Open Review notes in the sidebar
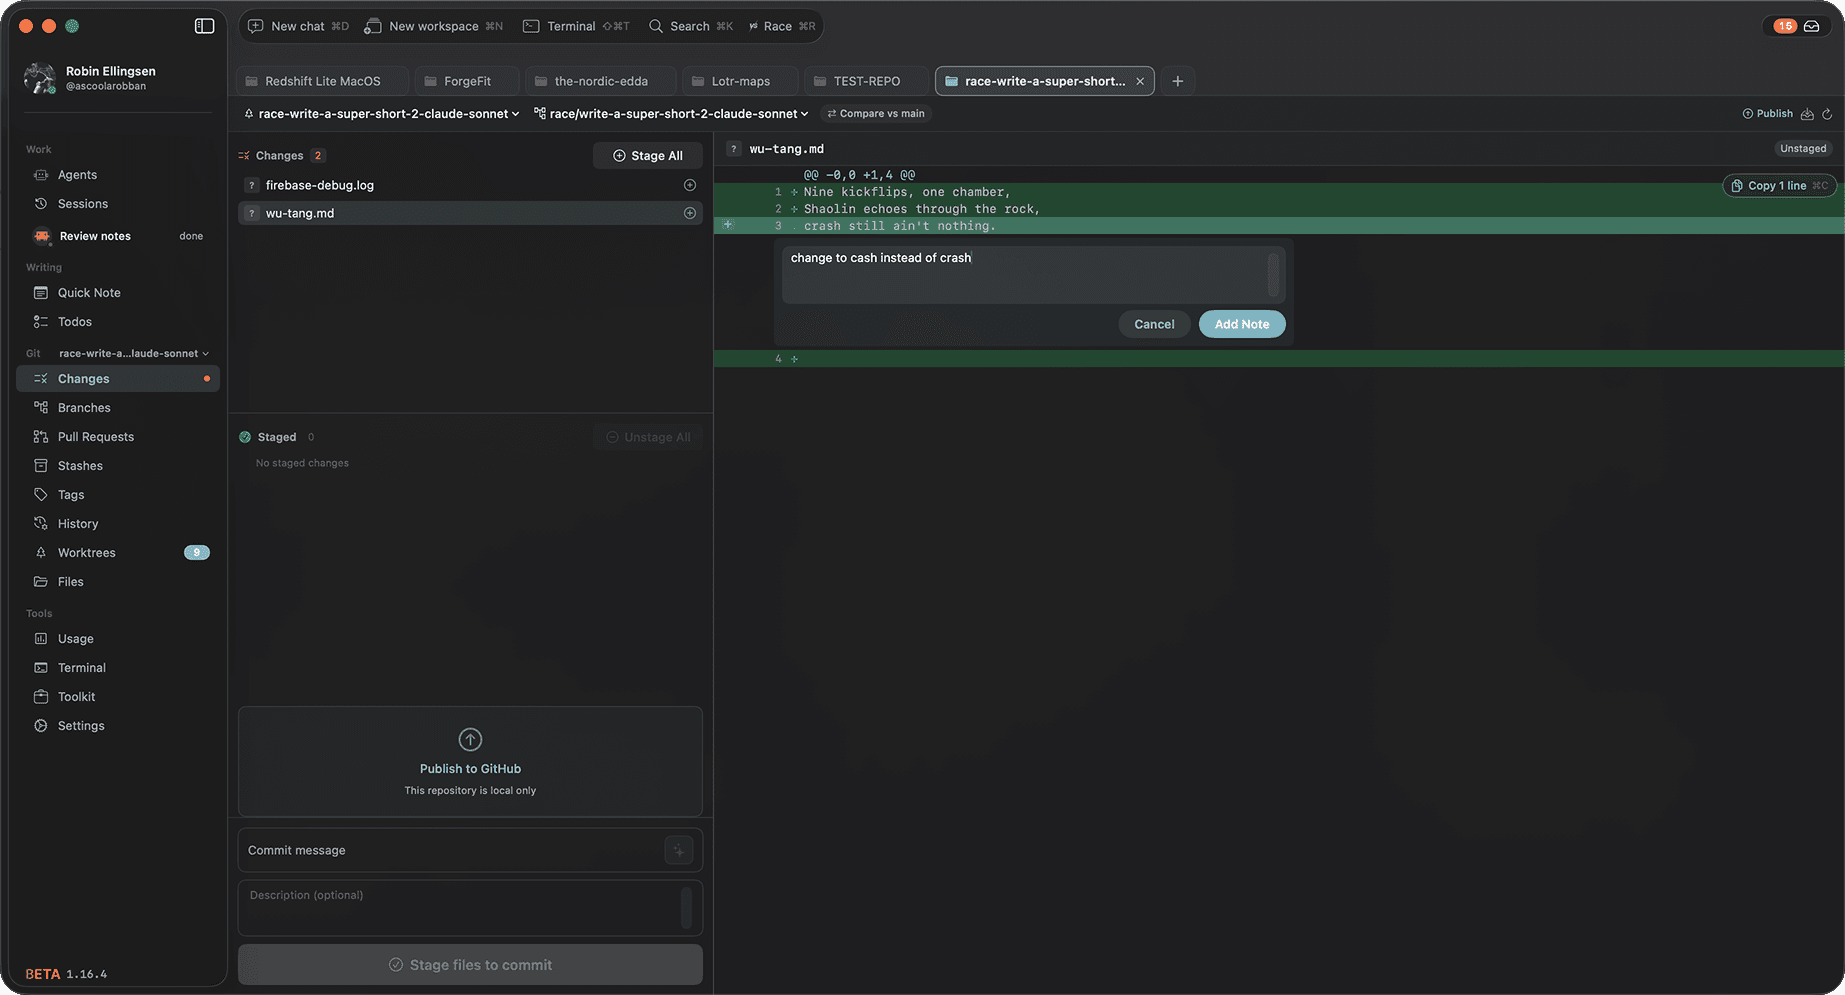 click(x=118, y=236)
